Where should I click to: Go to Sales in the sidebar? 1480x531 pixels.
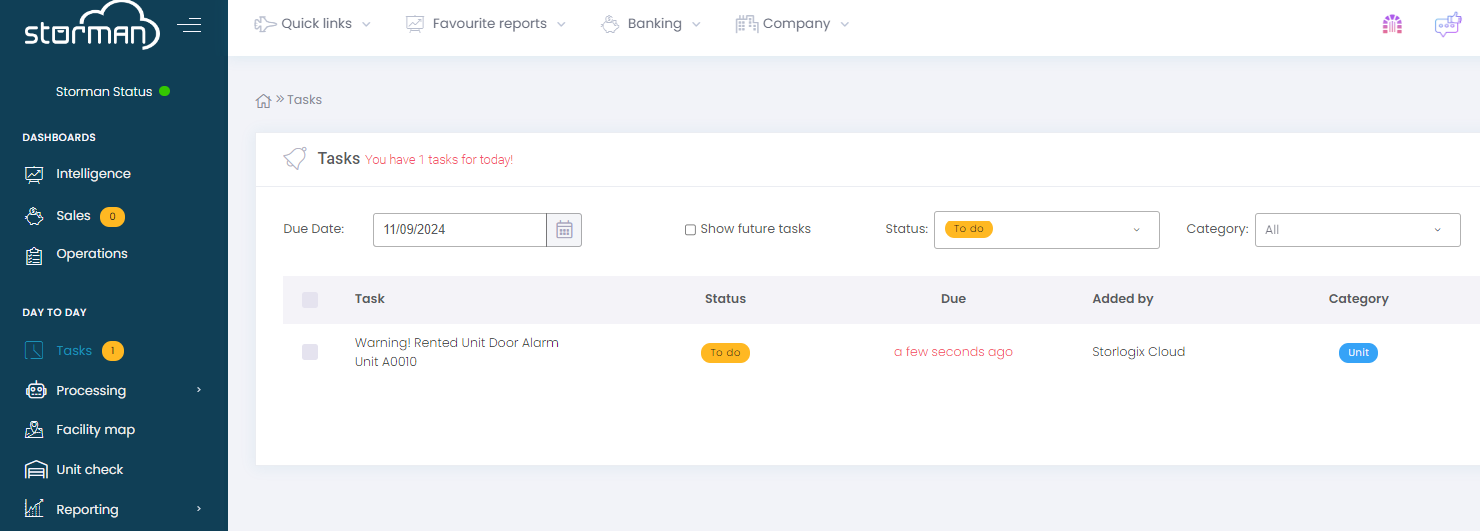pos(73,216)
